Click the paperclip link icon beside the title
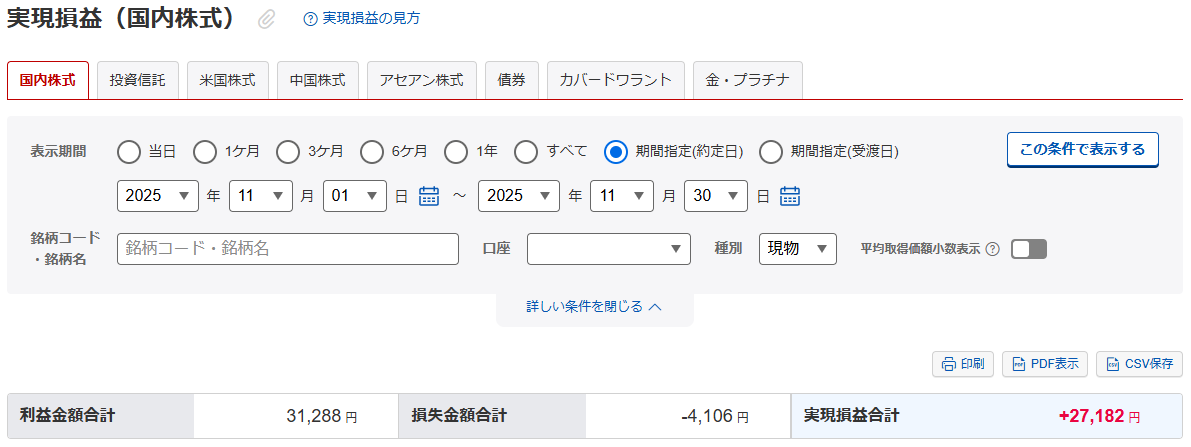 pyautogui.click(x=266, y=19)
